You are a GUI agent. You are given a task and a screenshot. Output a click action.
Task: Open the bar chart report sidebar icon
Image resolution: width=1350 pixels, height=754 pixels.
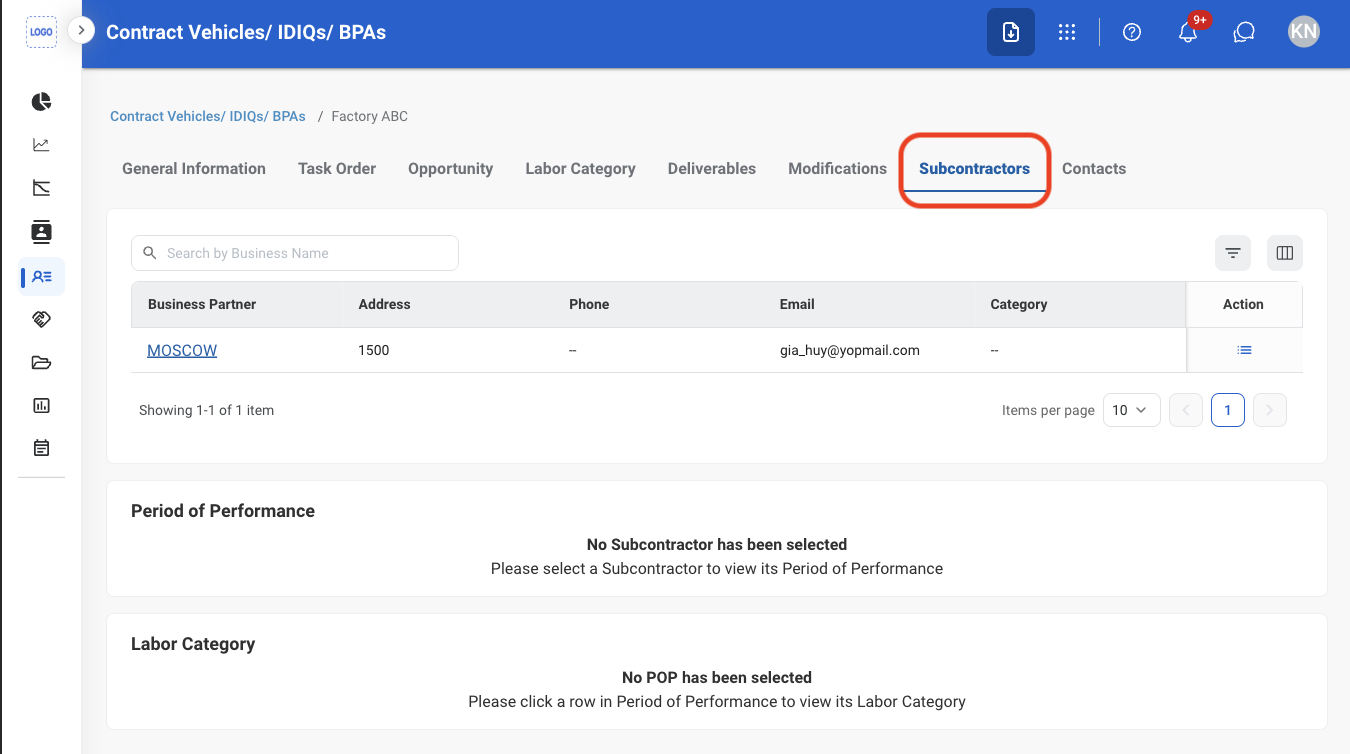(x=41, y=405)
